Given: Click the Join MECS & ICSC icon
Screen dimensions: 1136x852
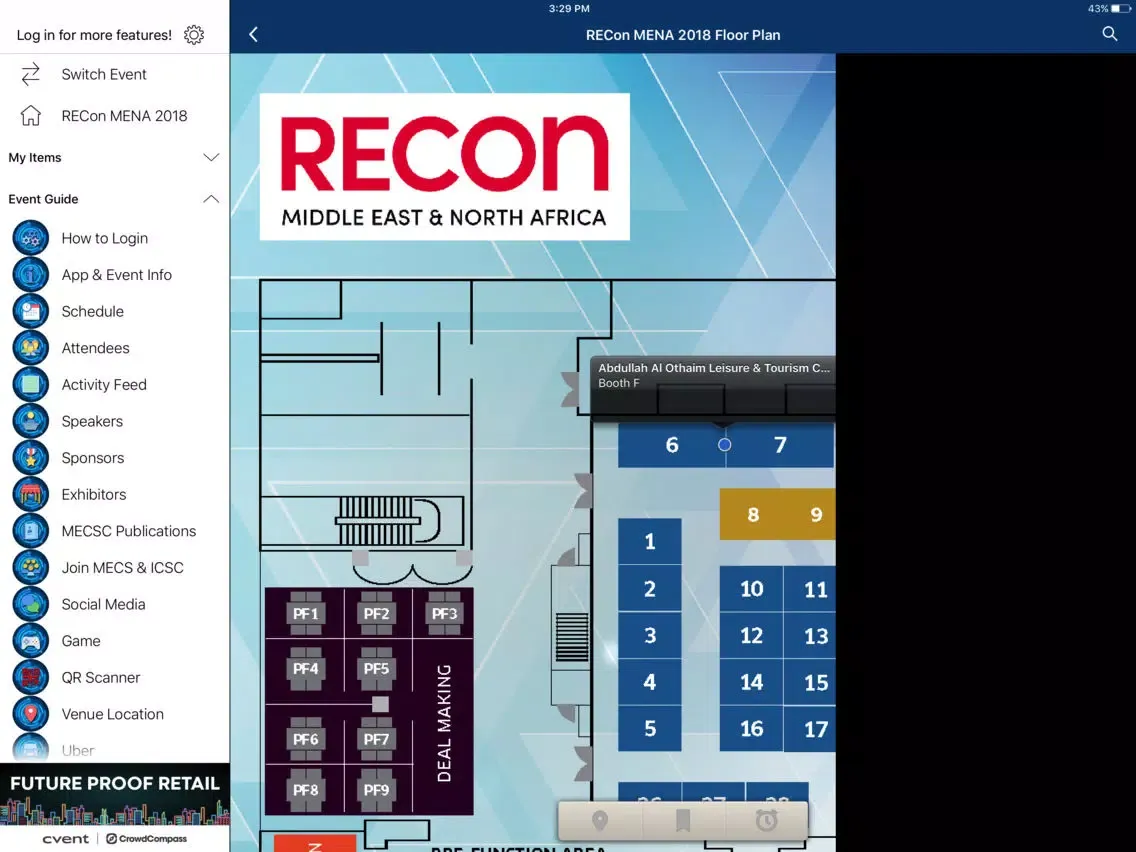Looking at the screenshot, I should [x=30, y=567].
